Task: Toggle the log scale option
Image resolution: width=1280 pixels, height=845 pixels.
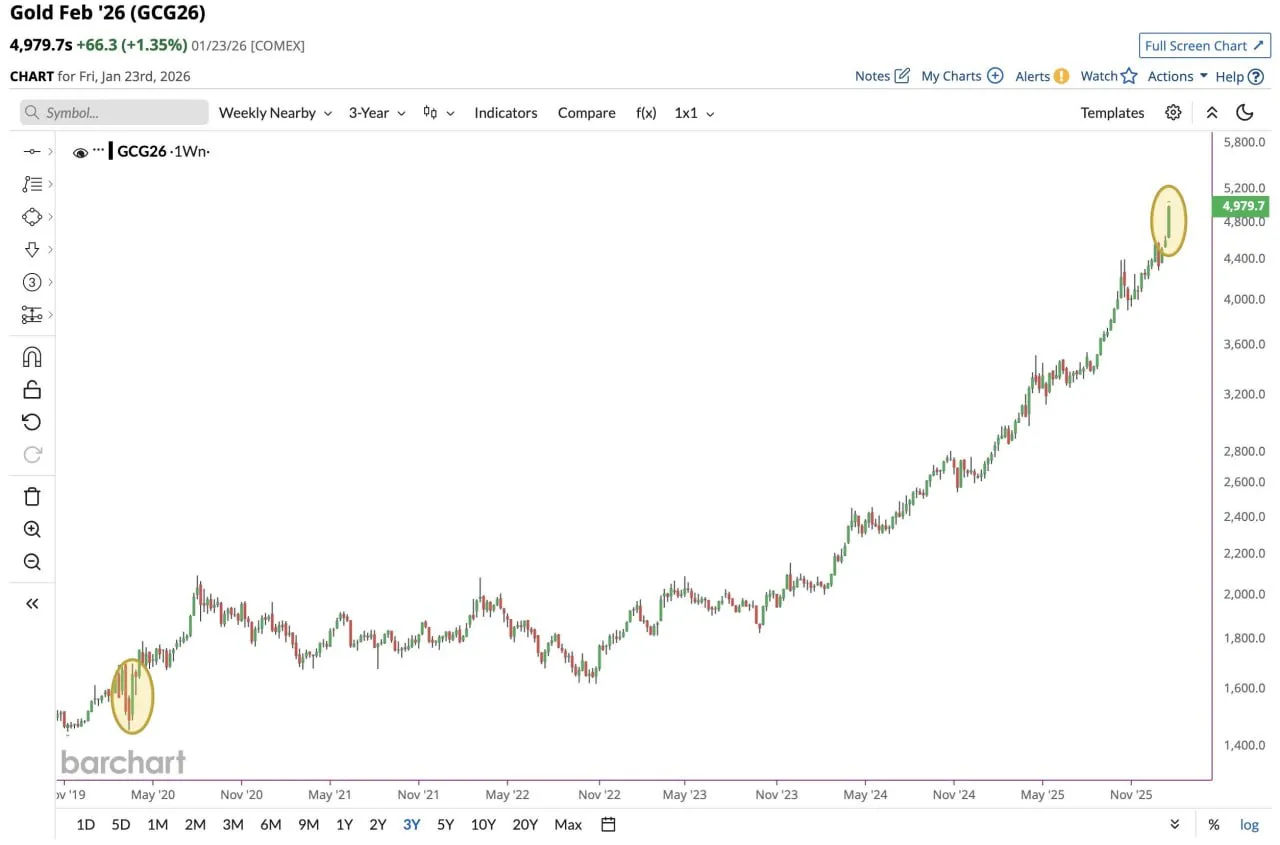Action: pos(1249,825)
